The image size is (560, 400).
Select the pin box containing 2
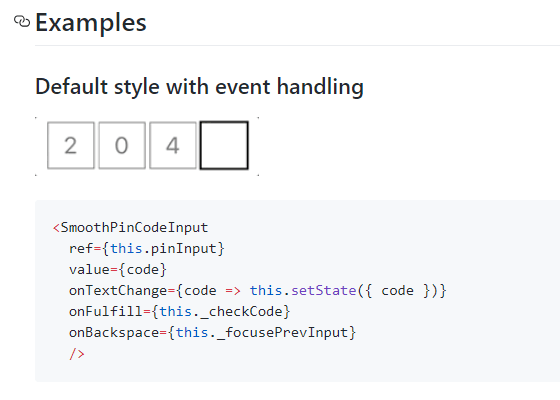71,145
